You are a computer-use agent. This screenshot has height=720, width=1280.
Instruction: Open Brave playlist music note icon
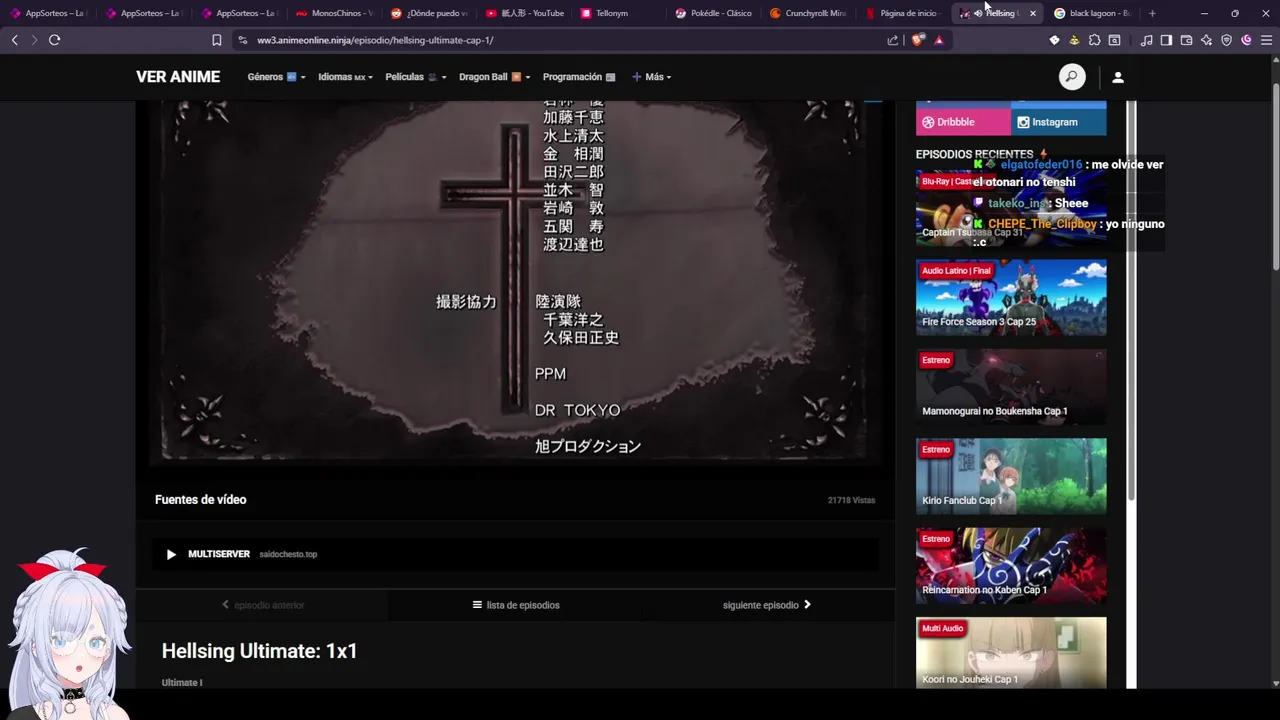click(x=1146, y=40)
